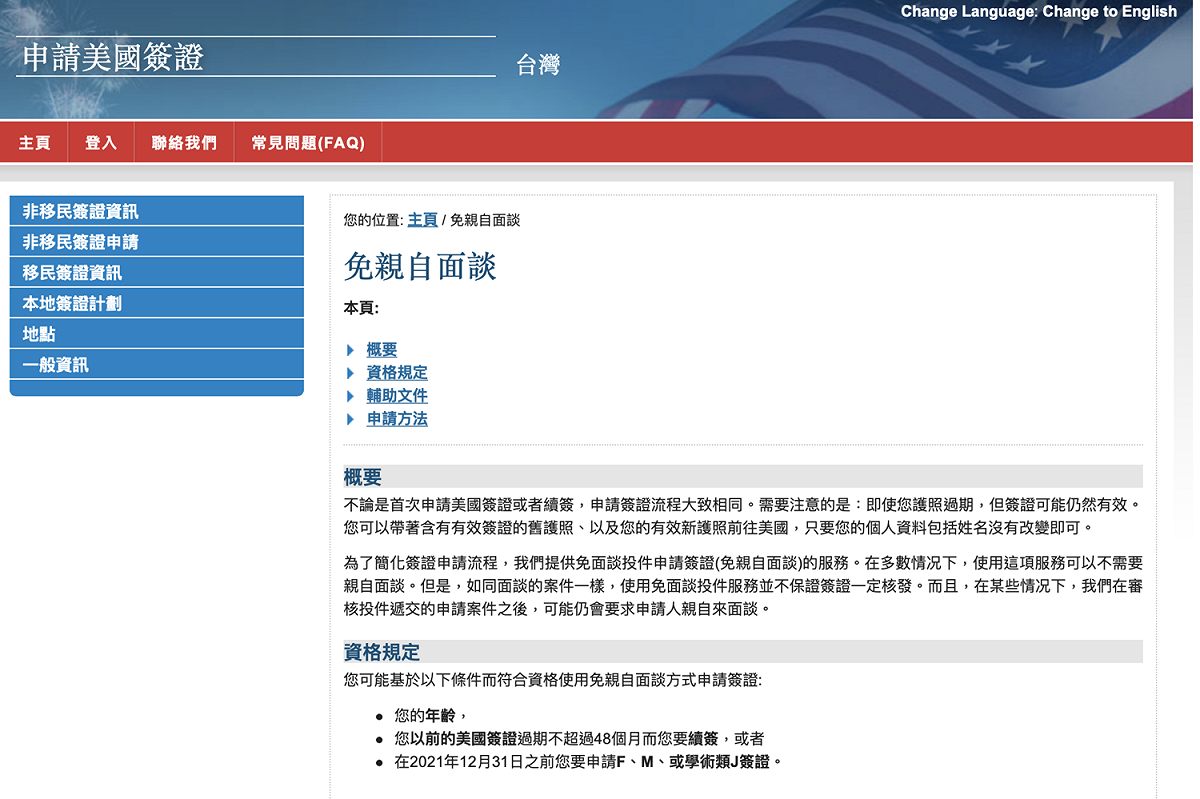Expand 移民簽證資訊 sidebar menu
Viewport: 1200px width, 799px height.
point(156,273)
